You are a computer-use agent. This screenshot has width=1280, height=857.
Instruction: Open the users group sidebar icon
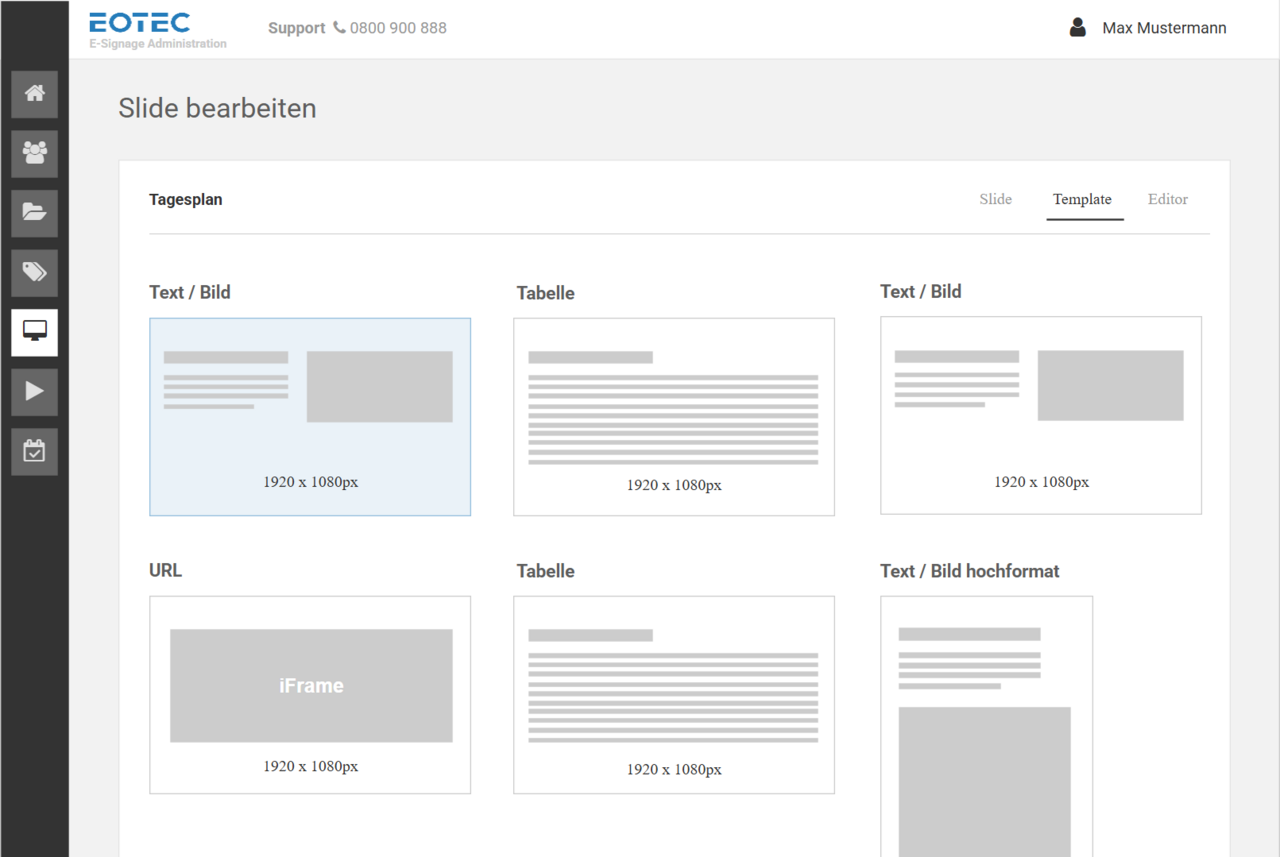tap(35, 153)
